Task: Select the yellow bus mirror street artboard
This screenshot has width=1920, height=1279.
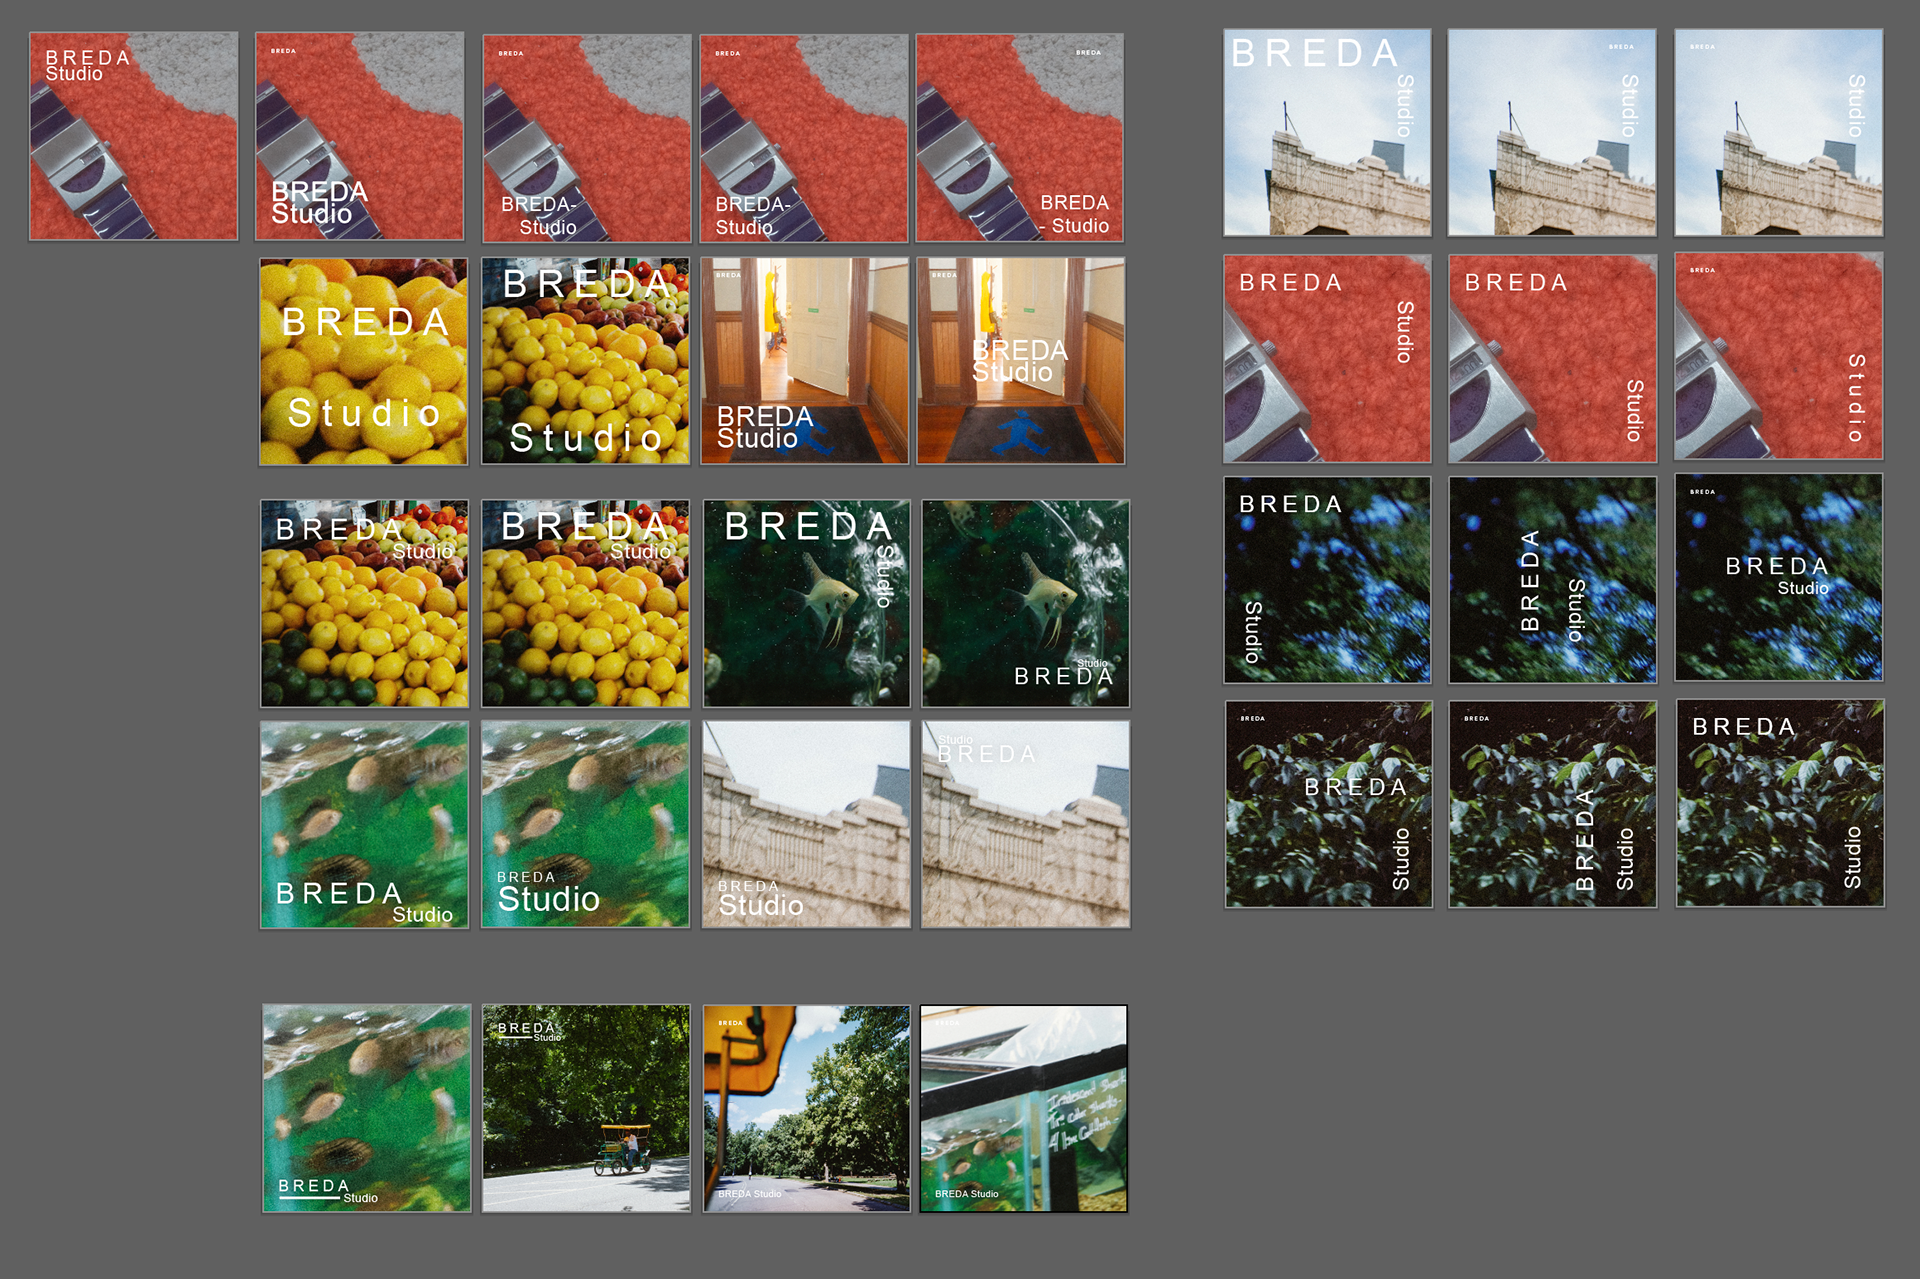Action: tap(806, 1108)
